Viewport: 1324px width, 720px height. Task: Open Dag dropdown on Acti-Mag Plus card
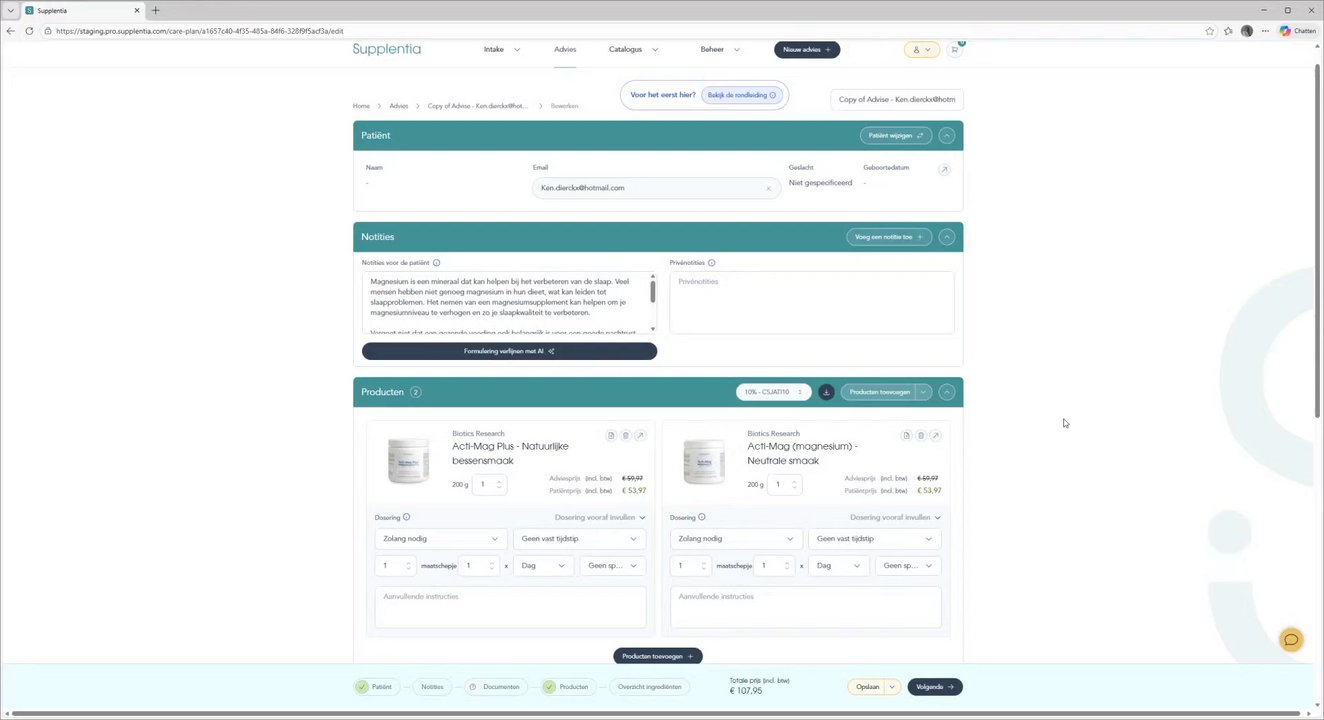(543, 566)
